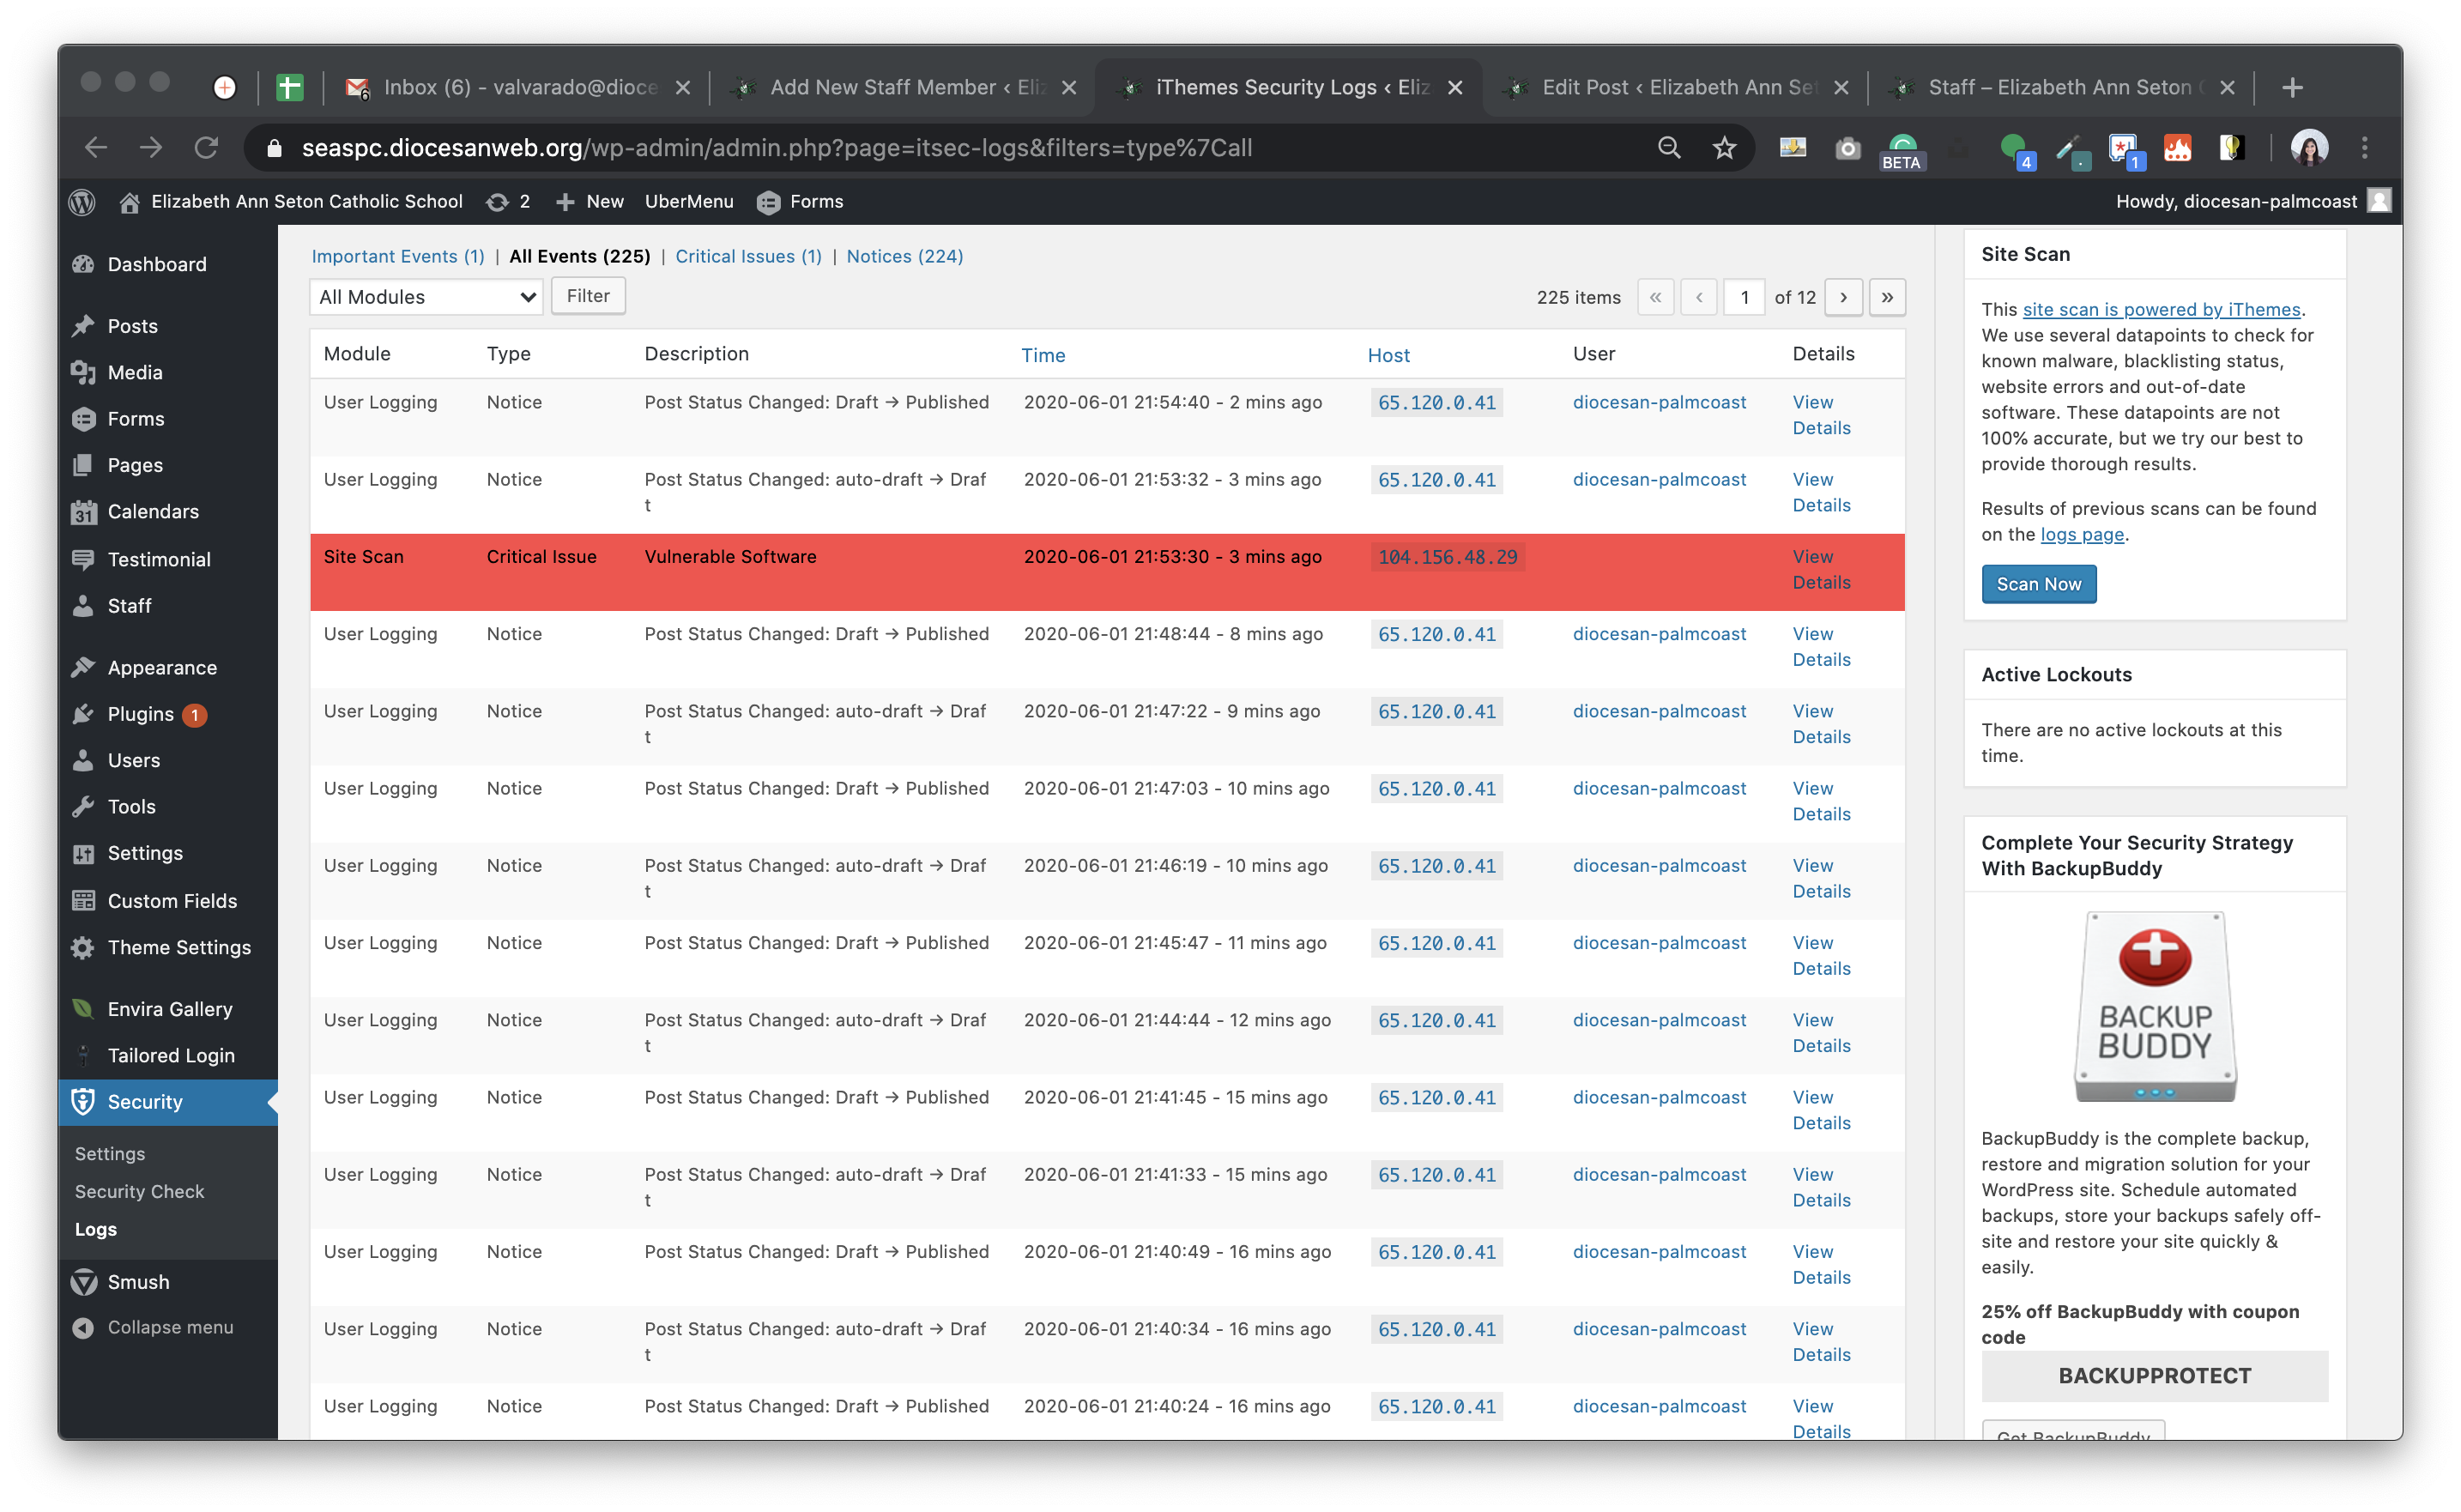
Task: Click the Plugins menu with update badge
Action: coord(141,714)
